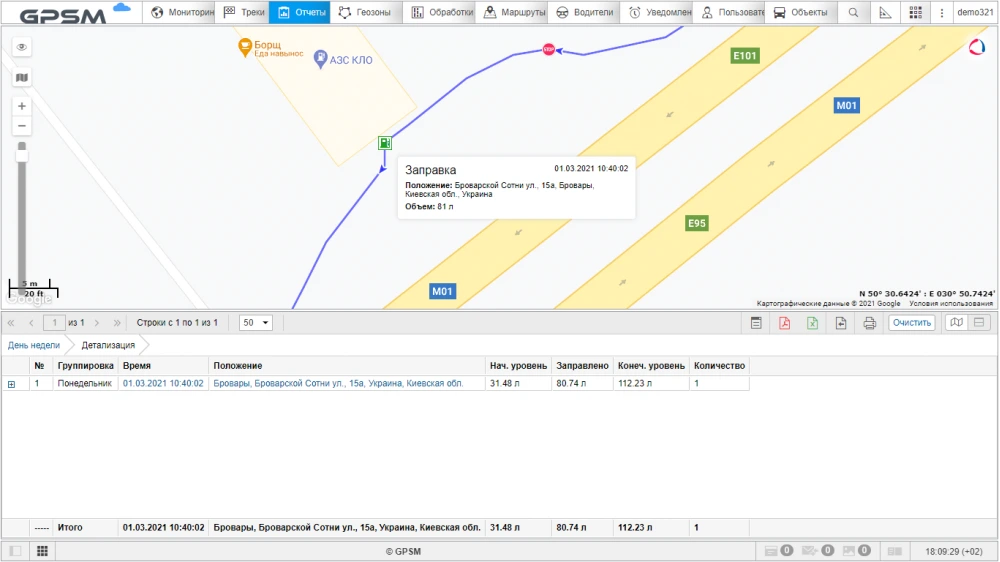The width and height of the screenshot is (1000, 562).
Task: Click the printer icon to print report
Action: pyautogui.click(x=869, y=323)
